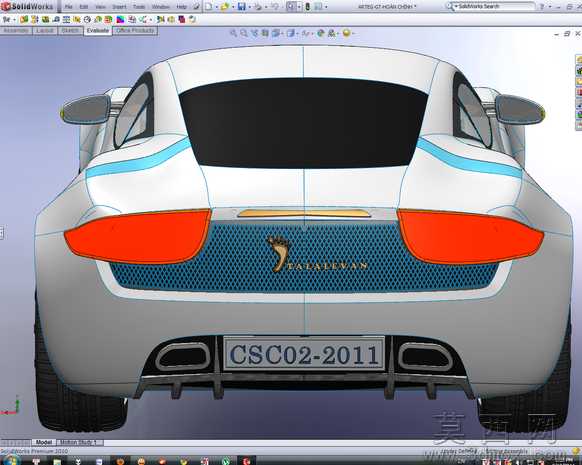Select the CSC02-2011 license plate on model

coord(304,354)
